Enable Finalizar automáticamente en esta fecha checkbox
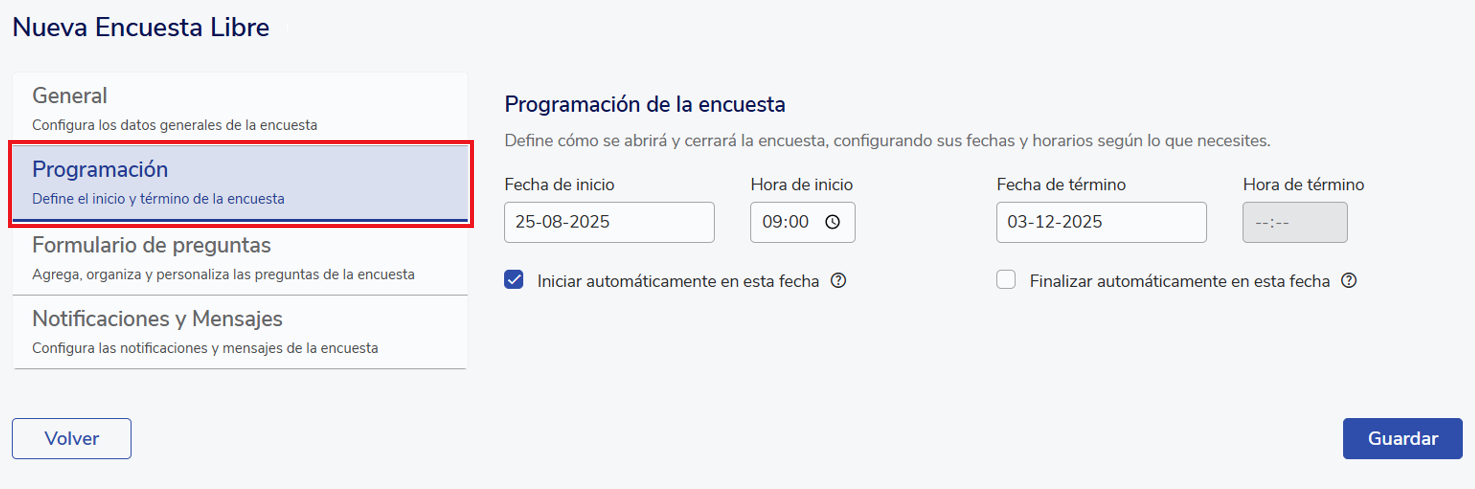1475x489 pixels. [x=1006, y=281]
